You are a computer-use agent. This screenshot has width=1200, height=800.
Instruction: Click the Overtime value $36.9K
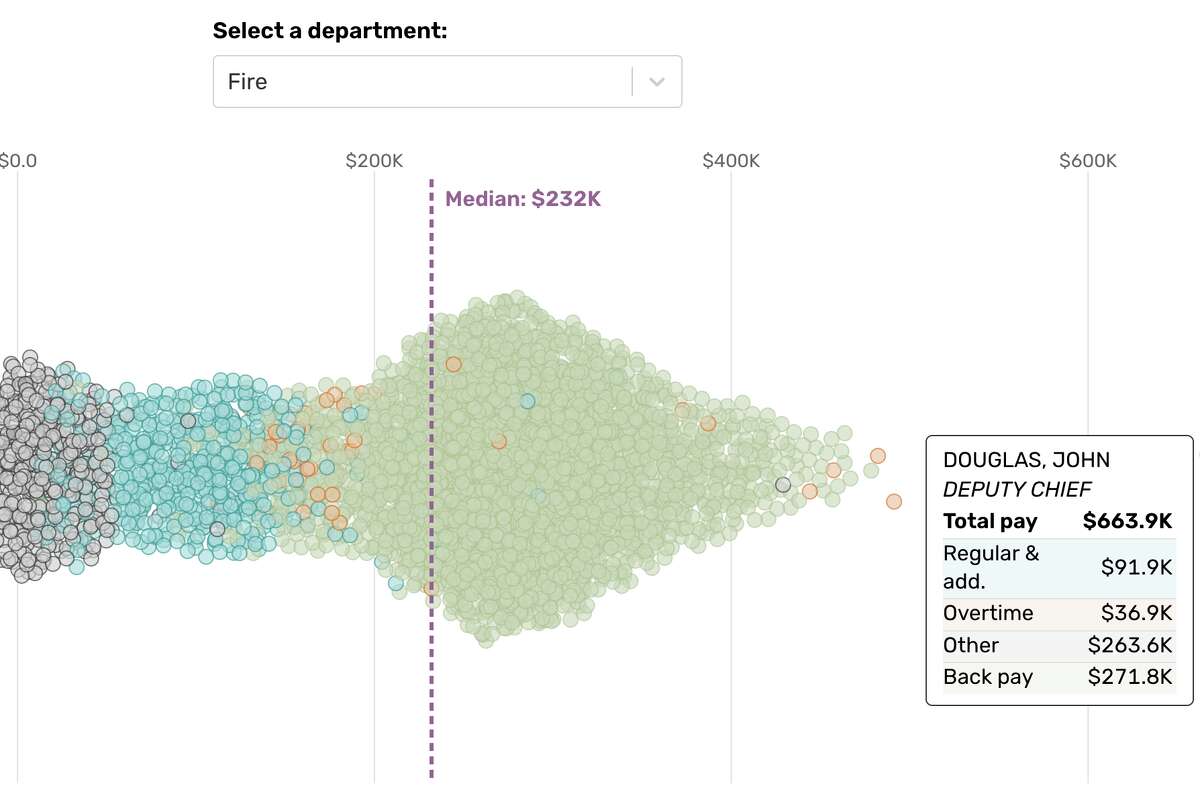[1137, 613]
